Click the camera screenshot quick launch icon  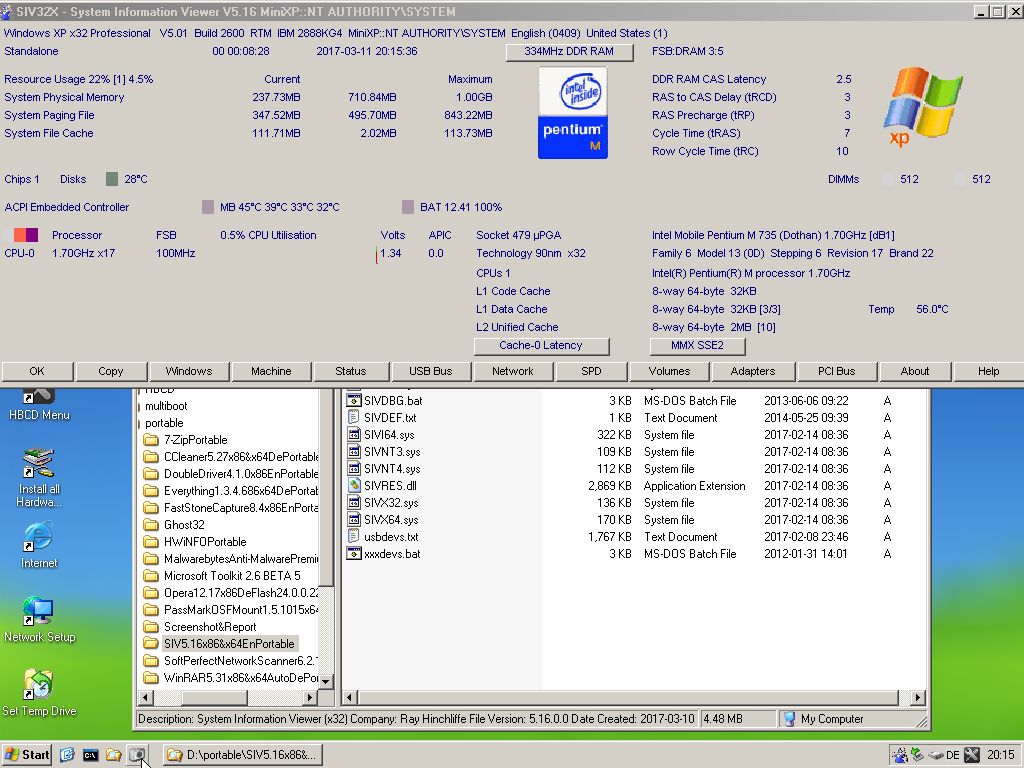[x=136, y=755]
